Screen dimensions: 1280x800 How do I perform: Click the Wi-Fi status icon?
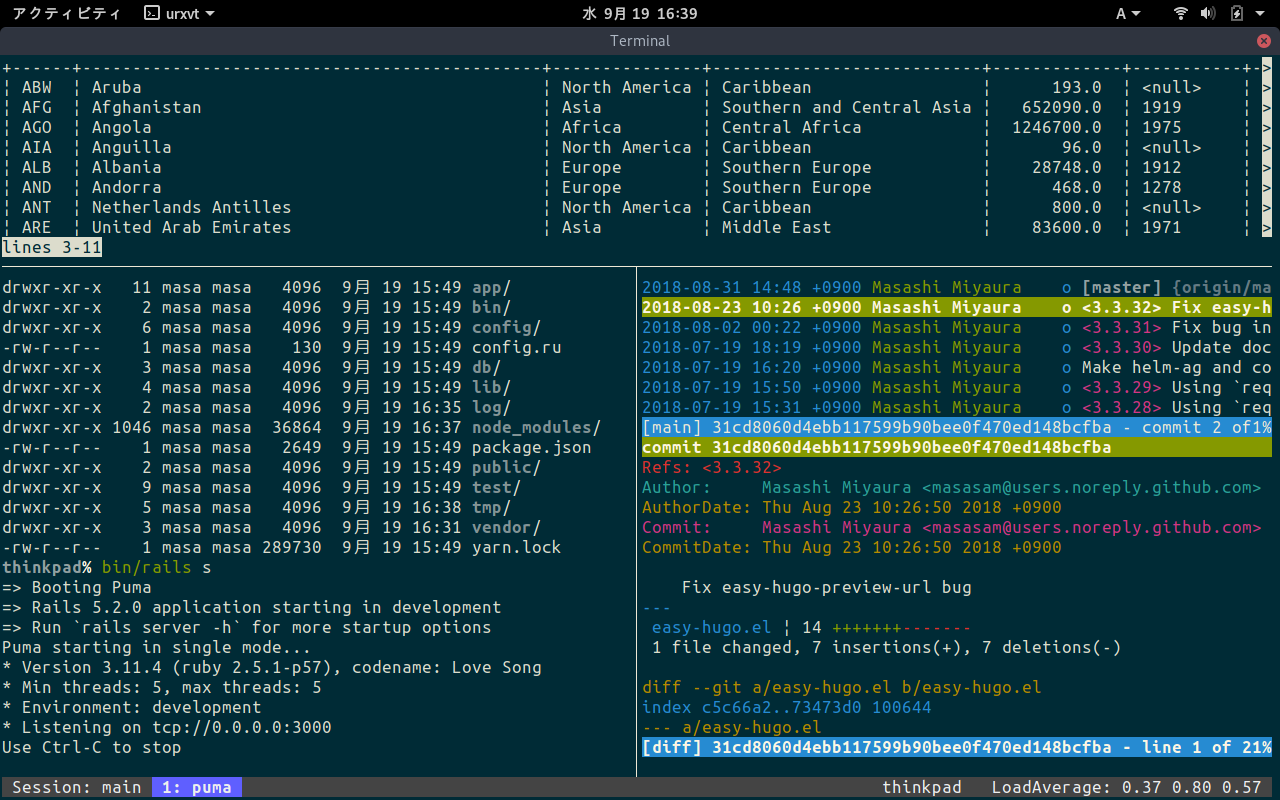(x=1181, y=14)
